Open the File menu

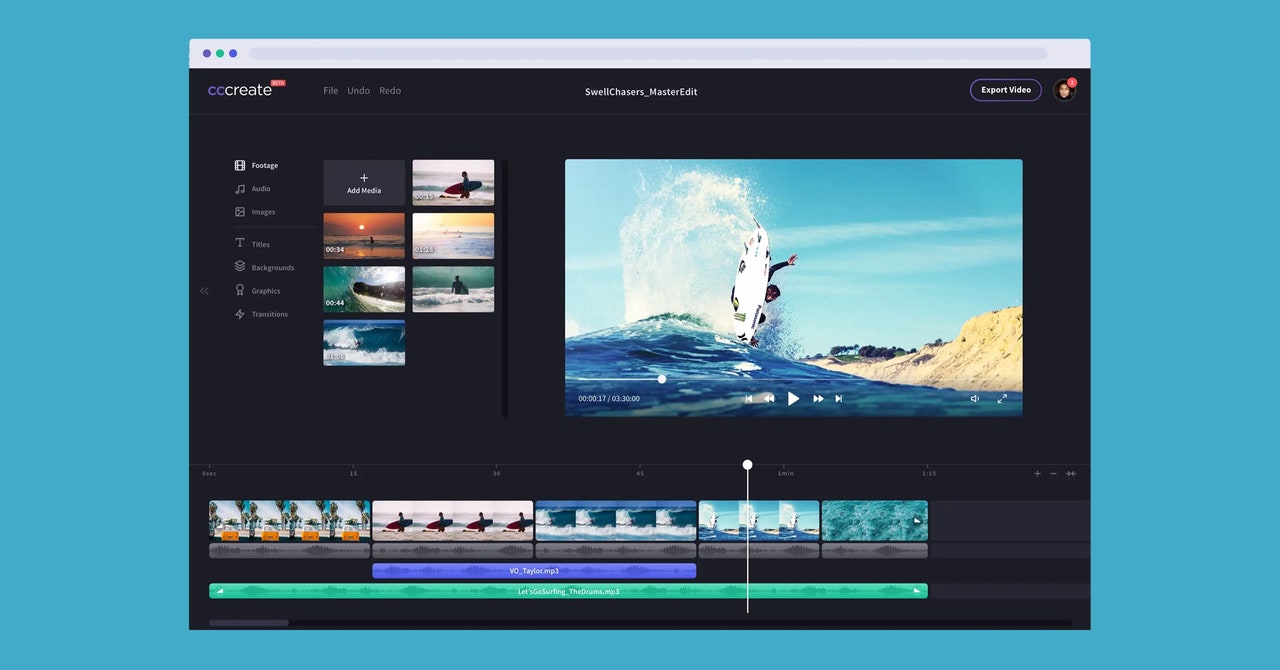point(331,91)
